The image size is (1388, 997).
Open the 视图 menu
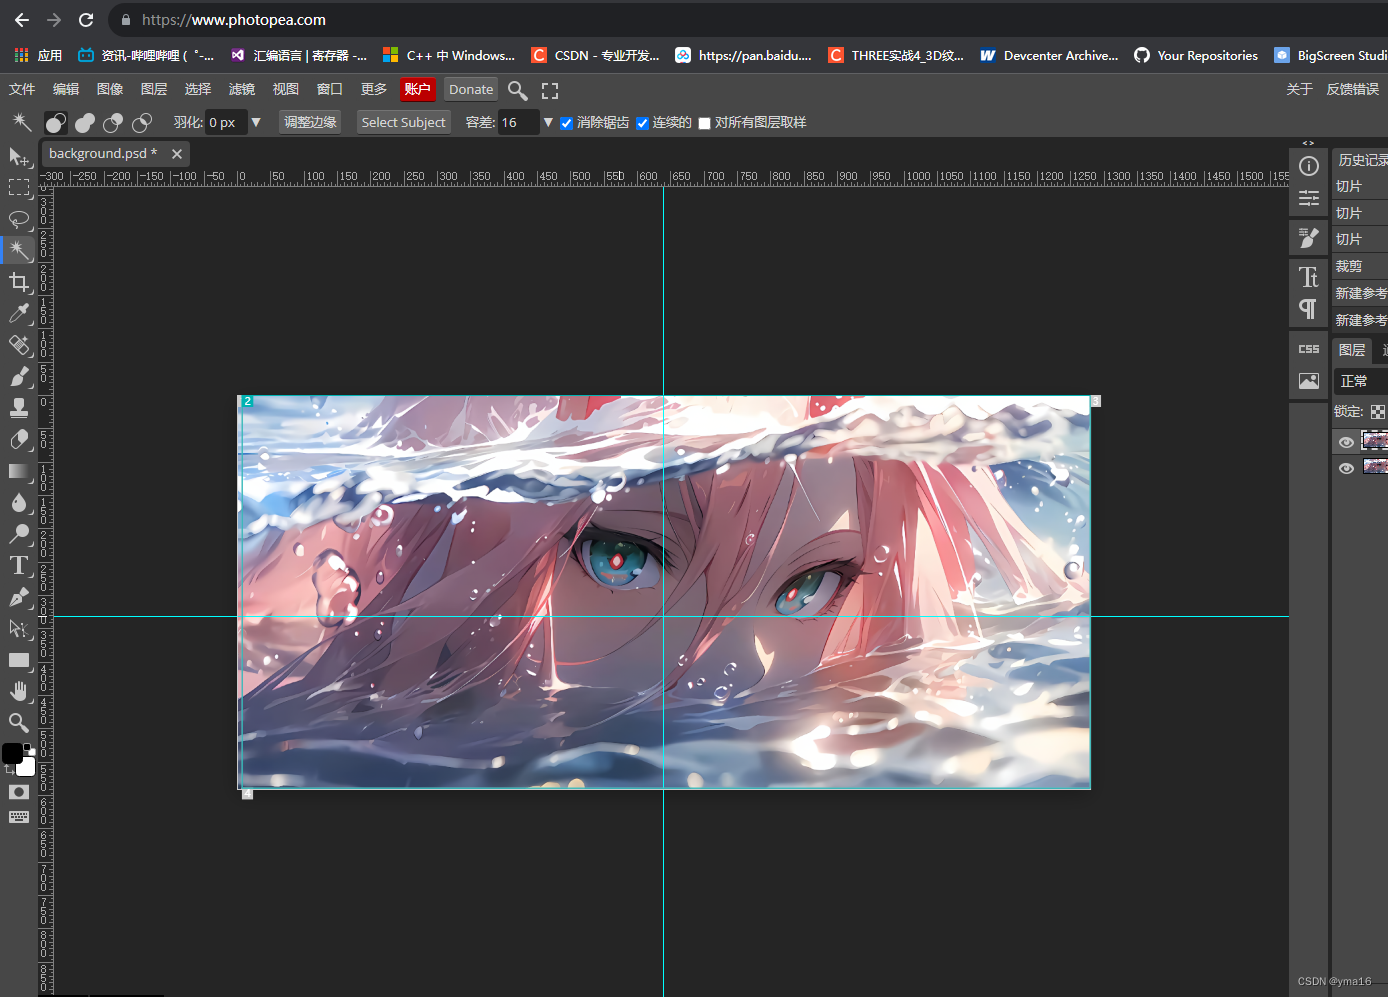tap(286, 89)
